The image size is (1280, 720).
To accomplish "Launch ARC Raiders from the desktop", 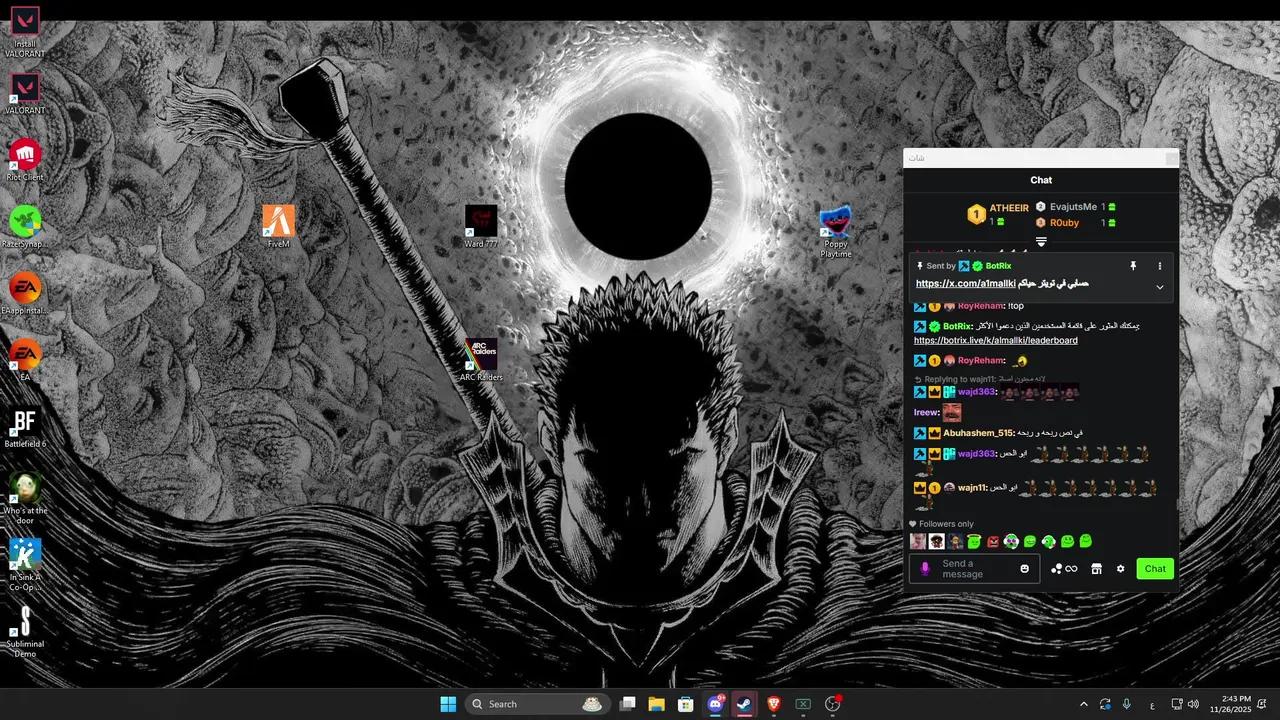I will pyautogui.click(x=481, y=357).
